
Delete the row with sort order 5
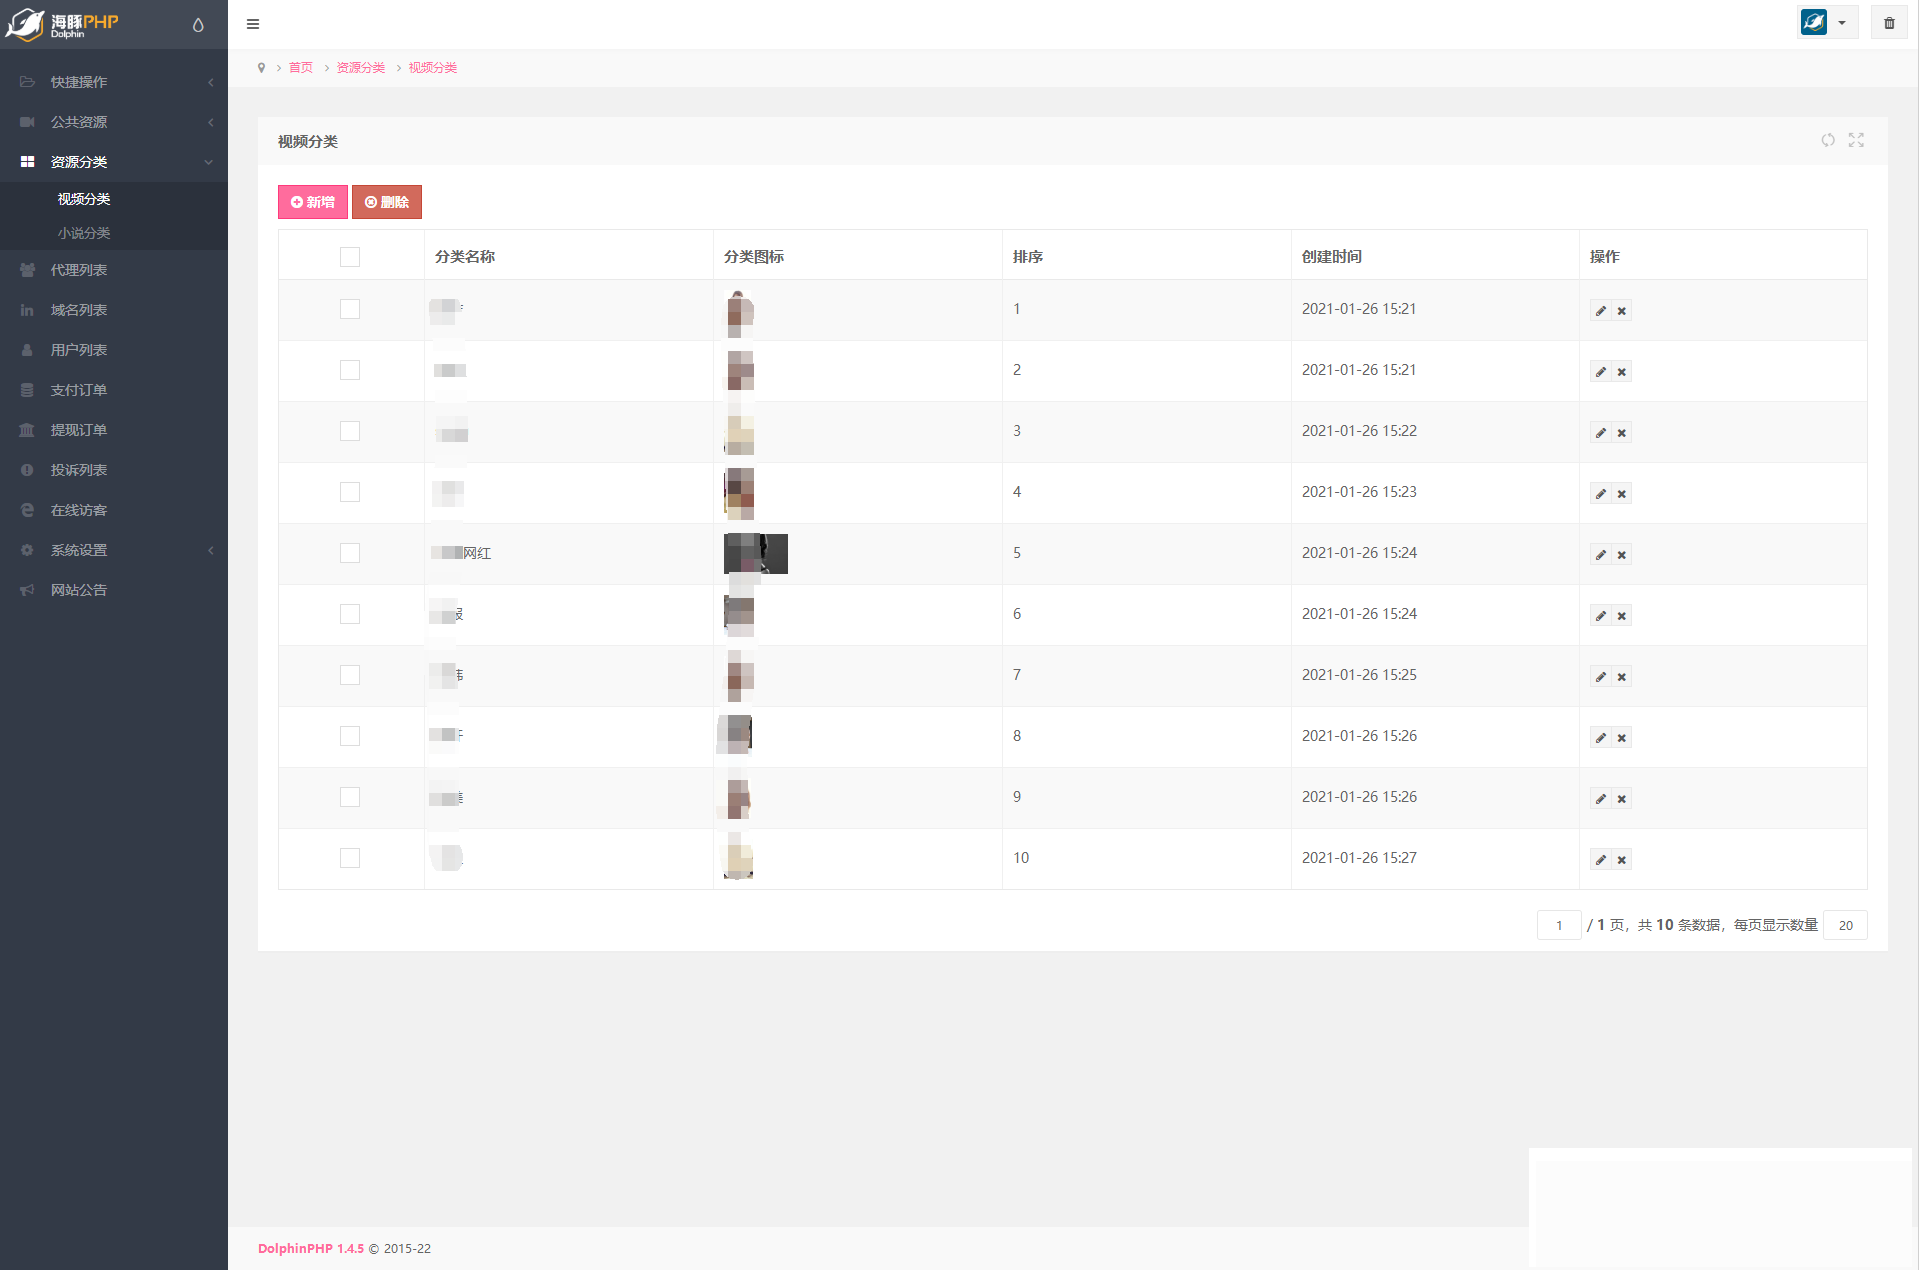1622,555
